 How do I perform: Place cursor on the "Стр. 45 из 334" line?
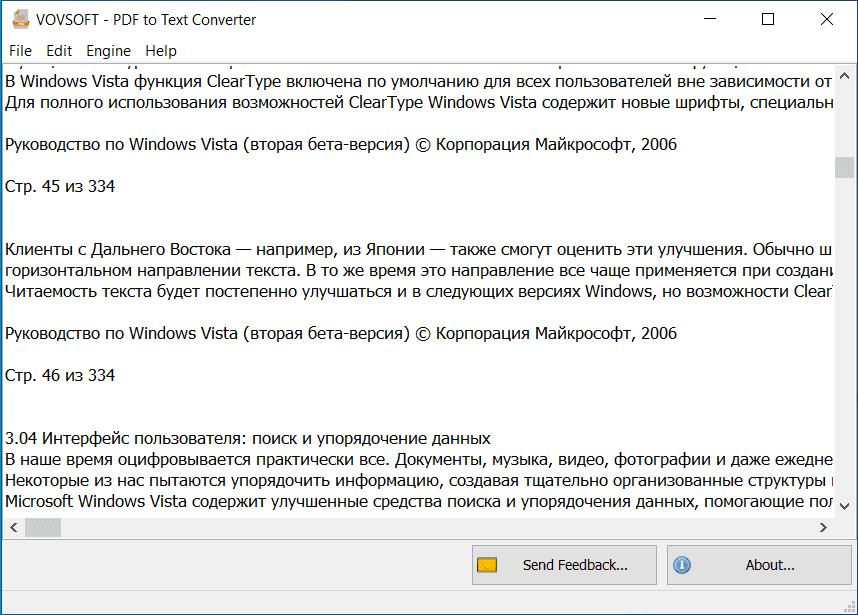coord(60,186)
